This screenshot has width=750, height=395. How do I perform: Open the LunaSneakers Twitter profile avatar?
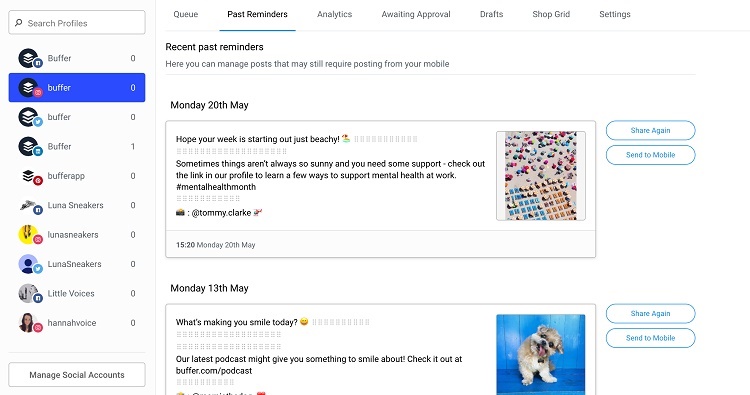[x=30, y=264]
